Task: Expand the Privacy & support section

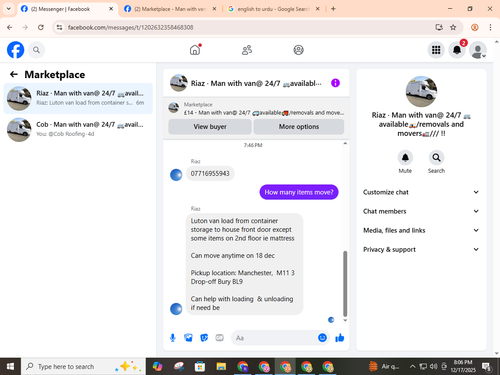Action: click(421, 249)
